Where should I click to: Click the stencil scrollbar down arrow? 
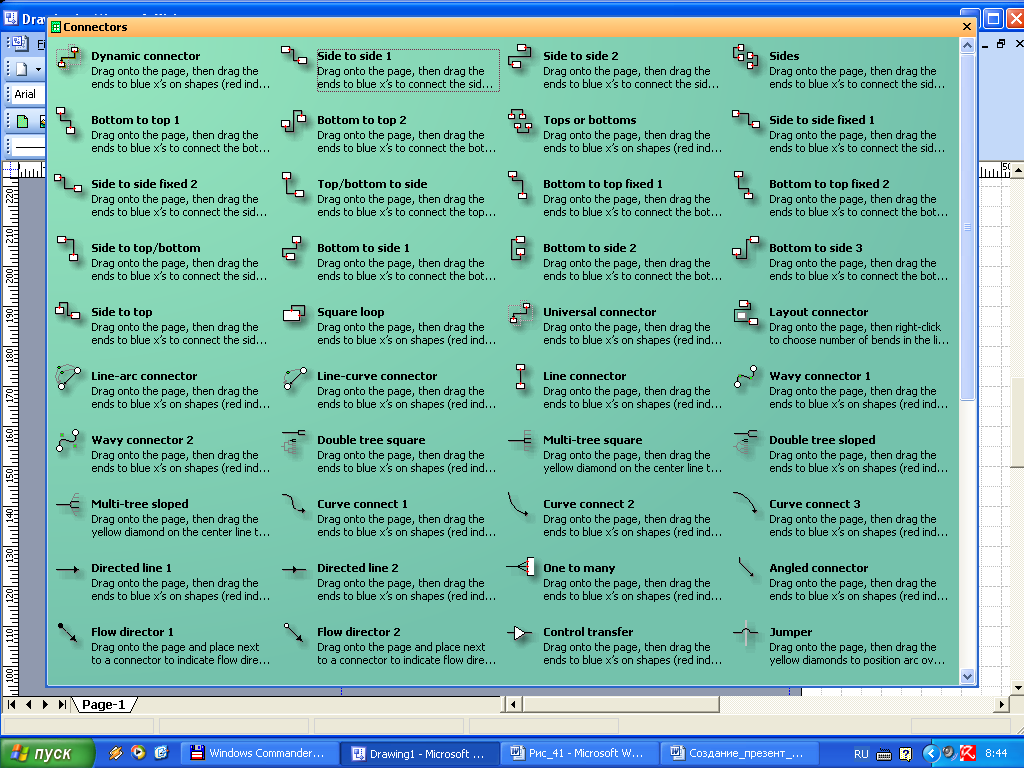click(967, 677)
